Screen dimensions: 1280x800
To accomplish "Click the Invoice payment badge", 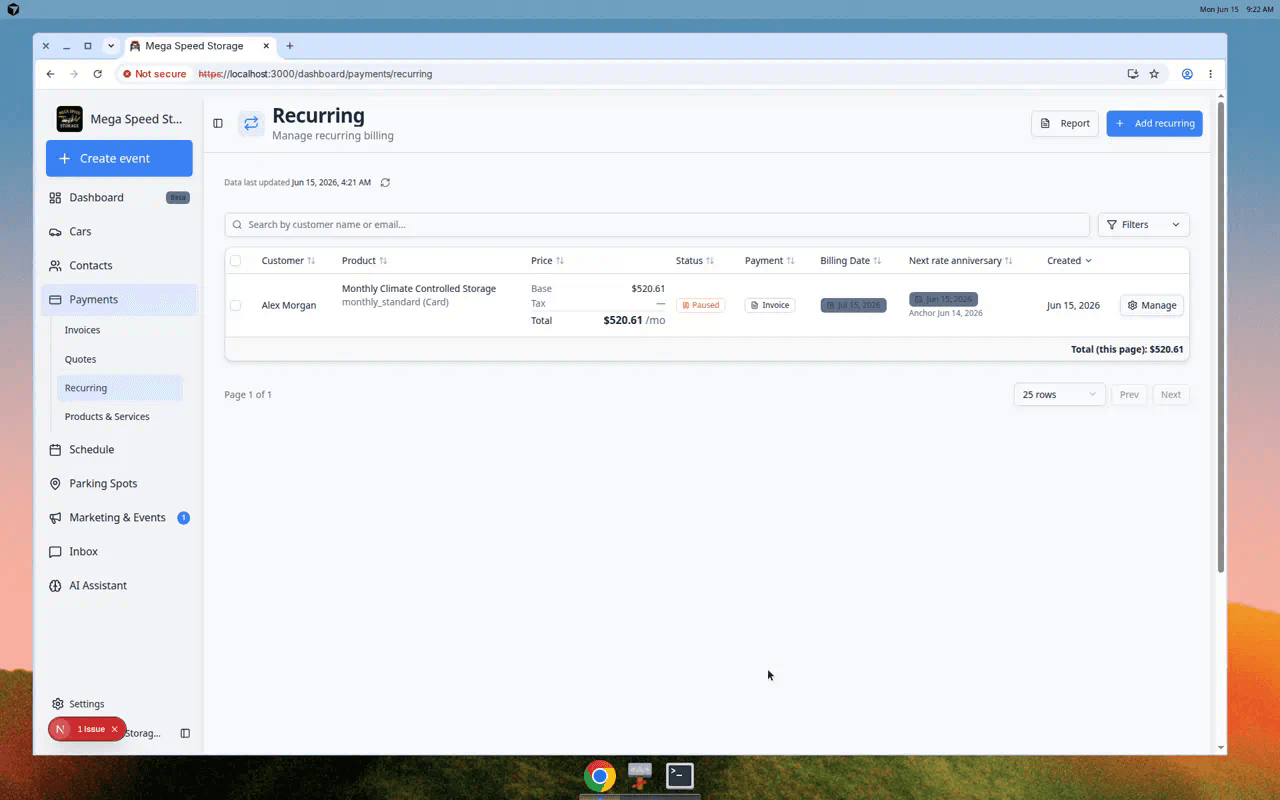I will (x=770, y=305).
